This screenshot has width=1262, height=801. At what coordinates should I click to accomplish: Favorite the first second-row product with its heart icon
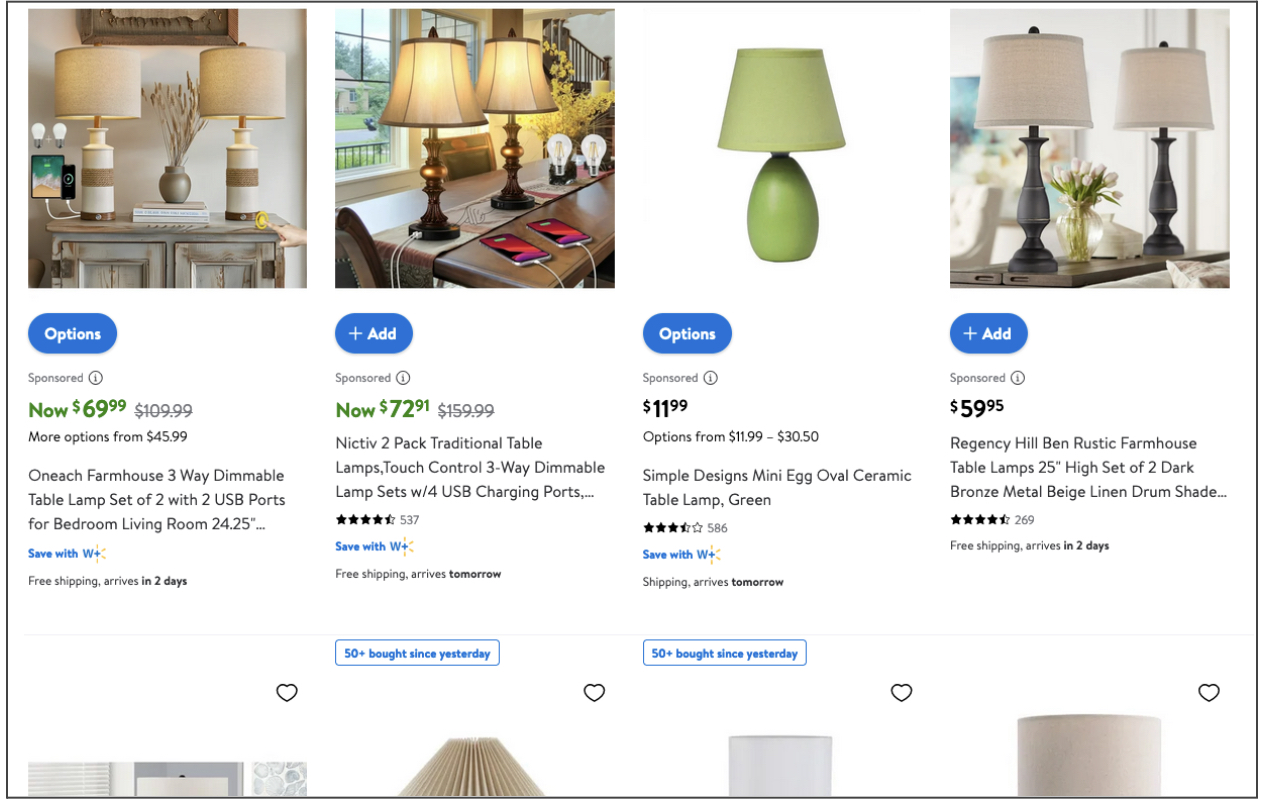tap(287, 692)
